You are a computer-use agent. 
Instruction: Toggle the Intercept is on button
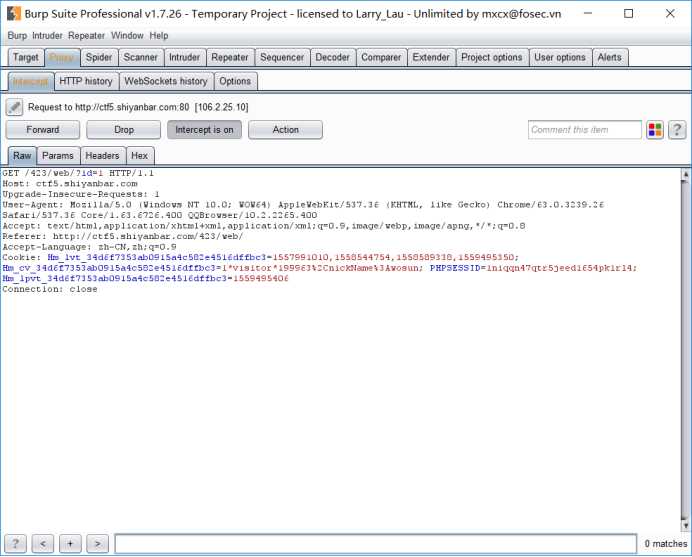click(x=204, y=130)
